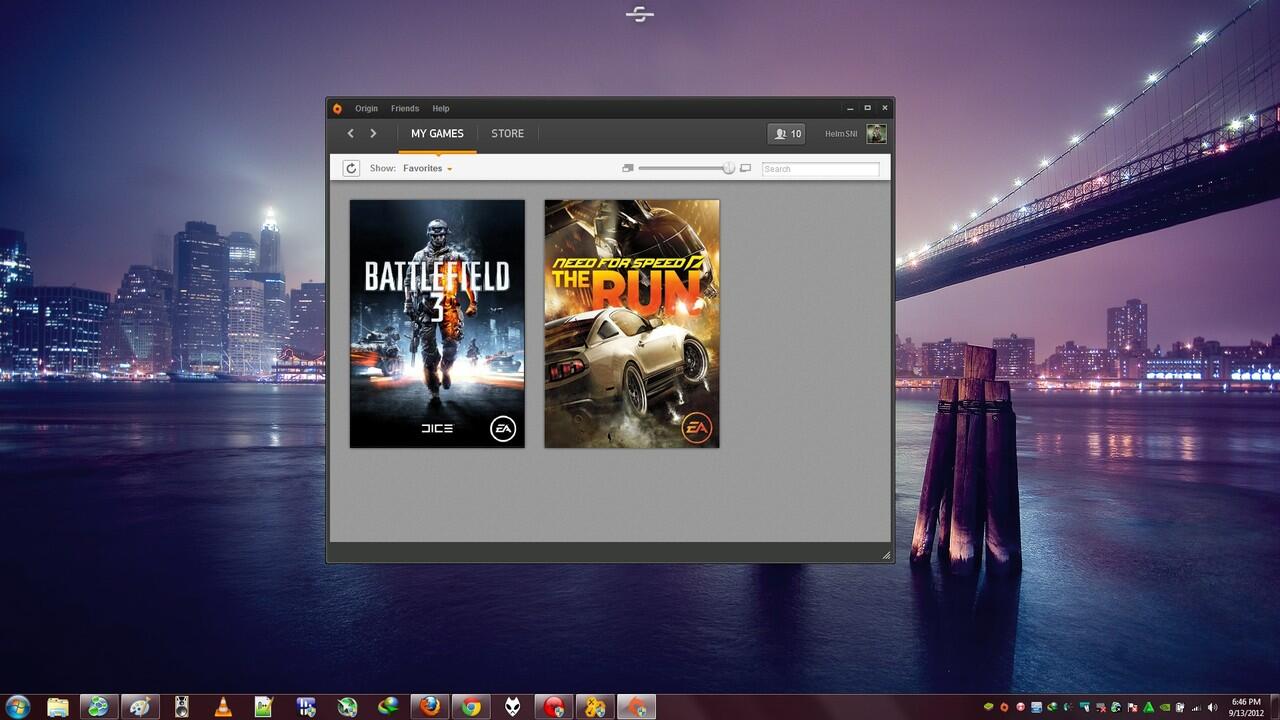Click the Origin logo in the title bar
This screenshot has height=720, width=1280.
click(x=337, y=108)
